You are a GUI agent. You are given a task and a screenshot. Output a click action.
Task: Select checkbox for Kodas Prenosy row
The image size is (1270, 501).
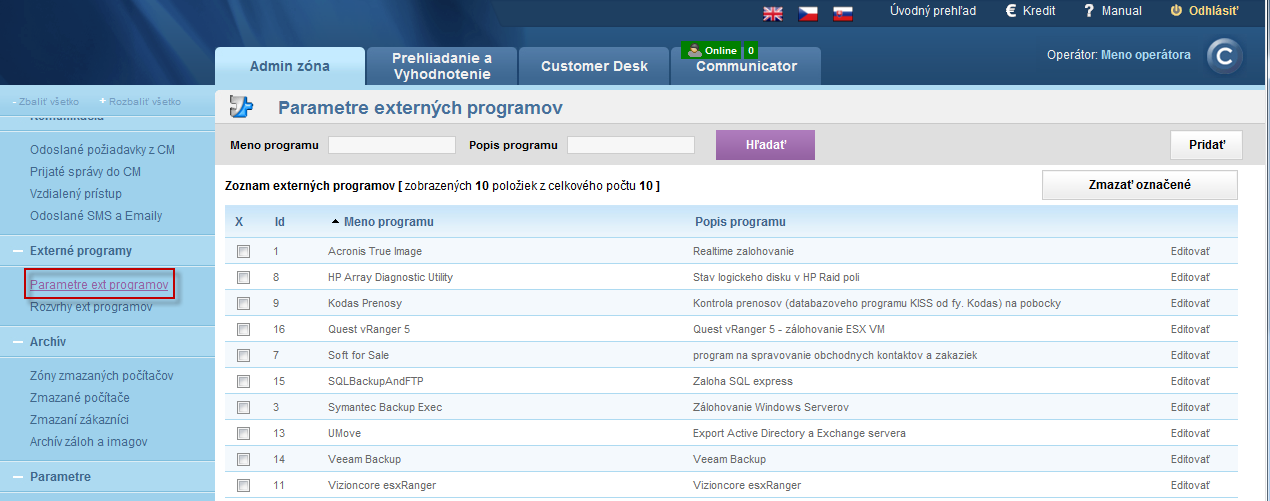pos(243,303)
